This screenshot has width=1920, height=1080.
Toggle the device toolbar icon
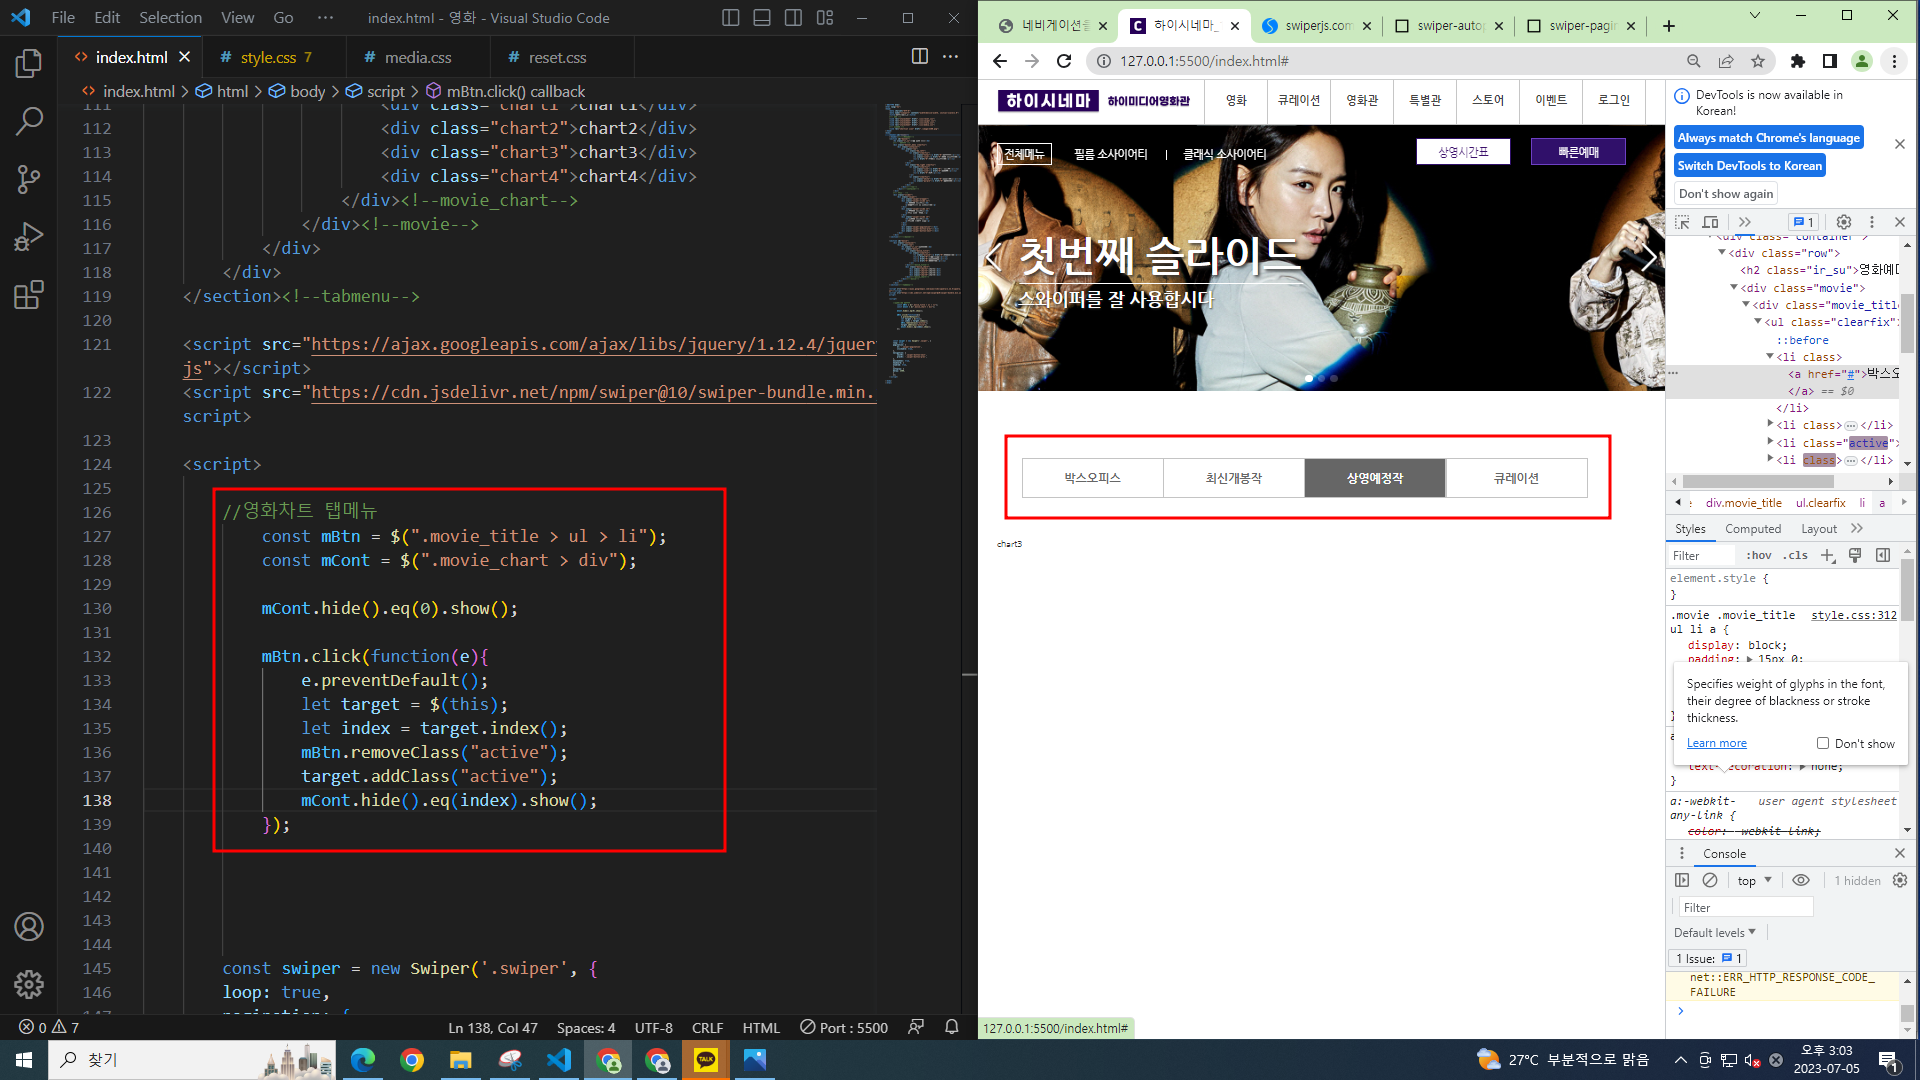pyautogui.click(x=1711, y=222)
